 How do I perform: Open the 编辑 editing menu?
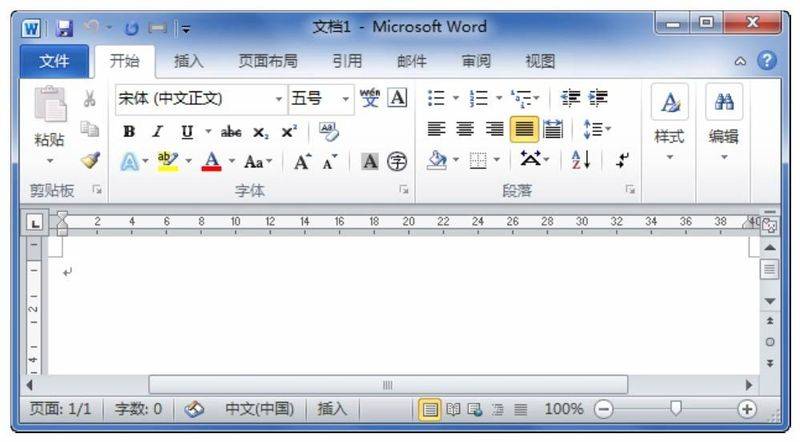(x=723, y=122)
